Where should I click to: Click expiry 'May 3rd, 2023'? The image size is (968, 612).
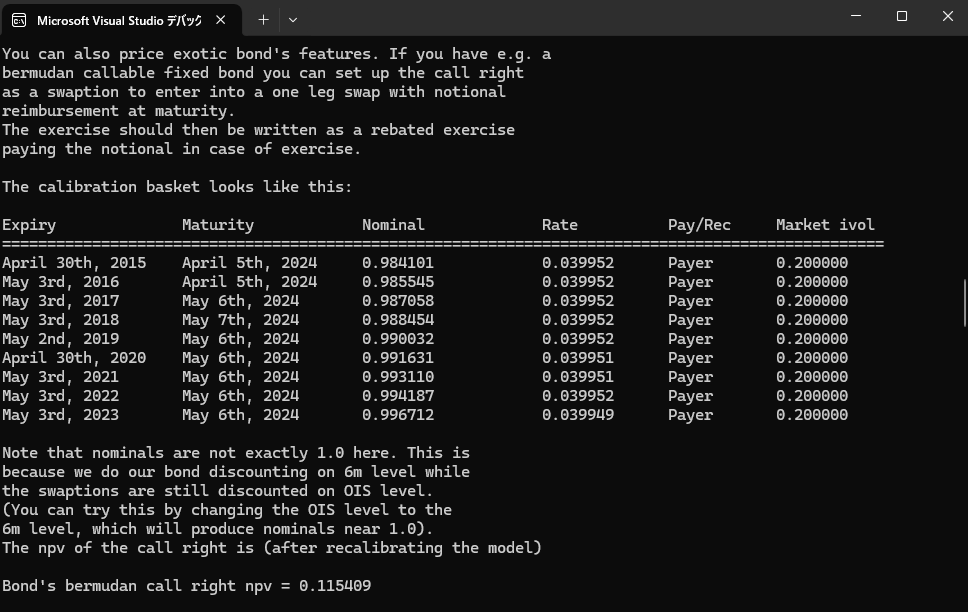(60, 415)
